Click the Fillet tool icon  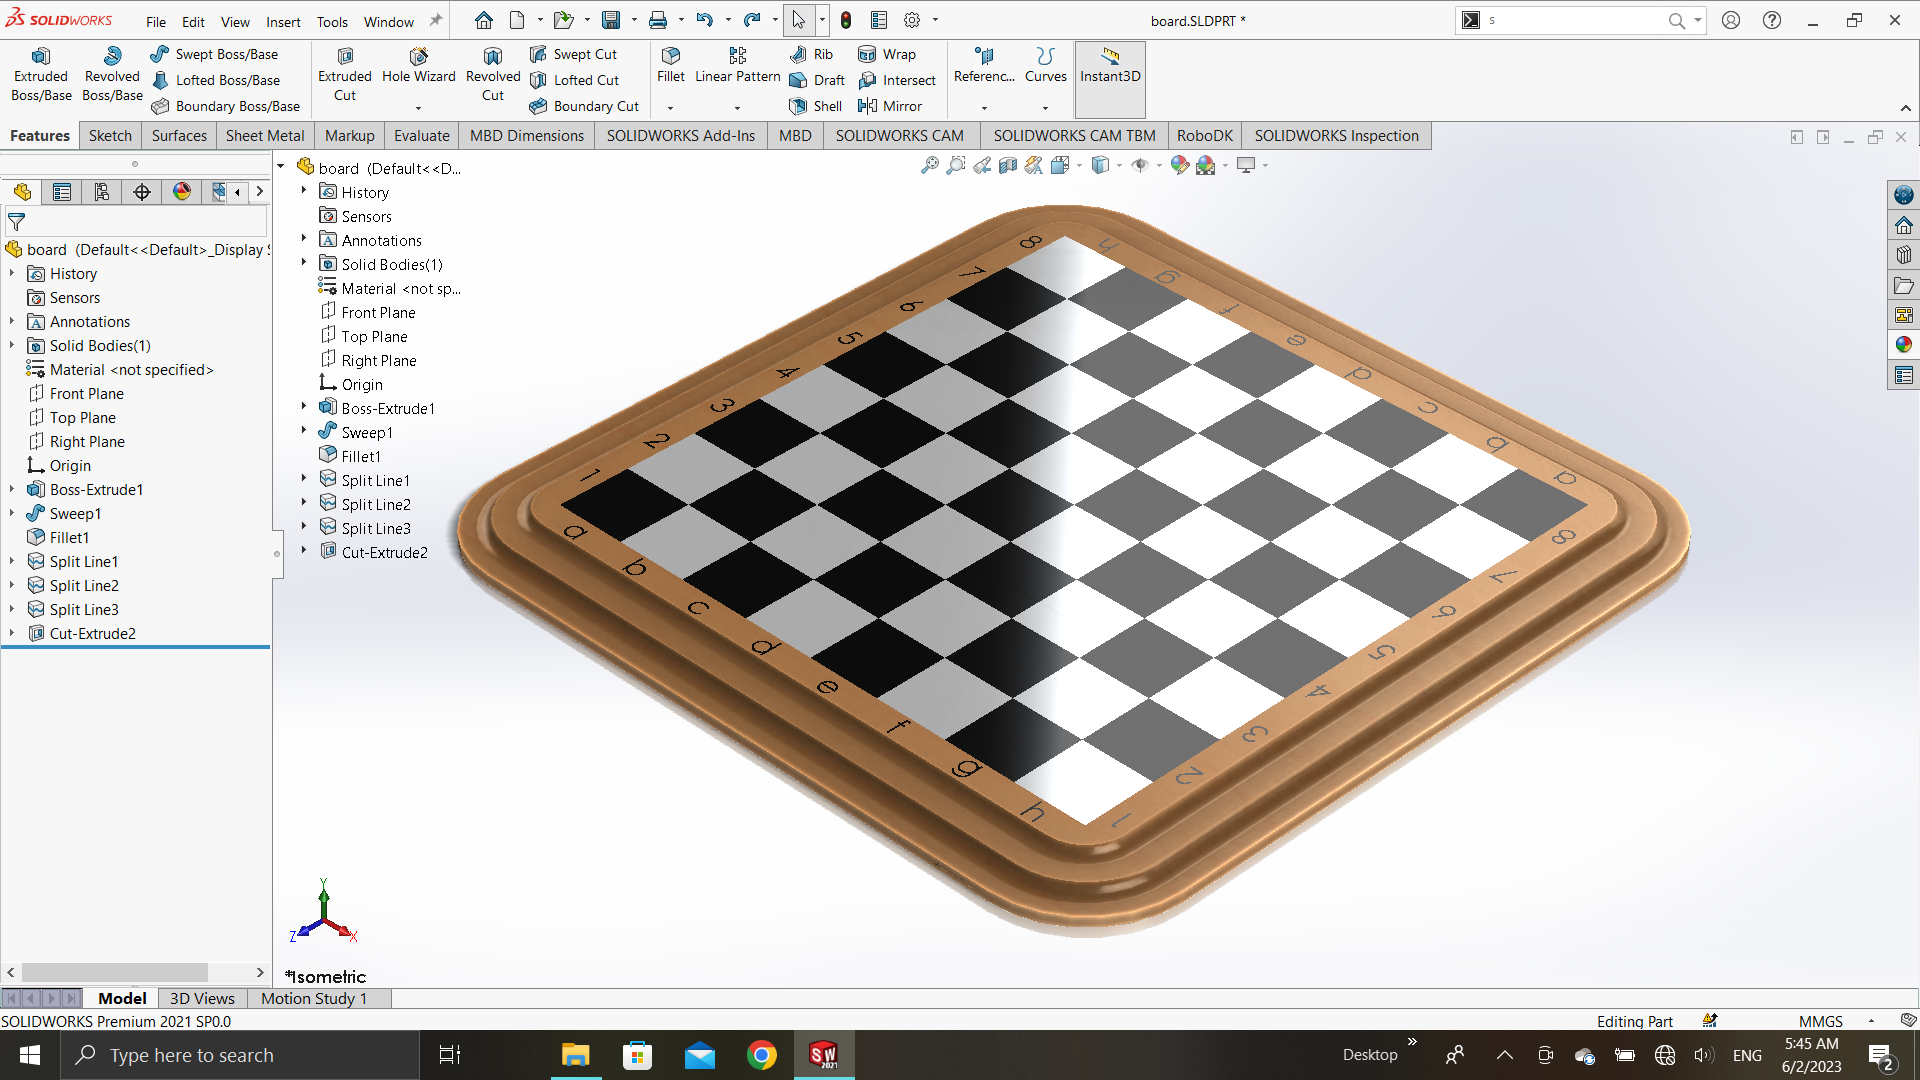671,56
